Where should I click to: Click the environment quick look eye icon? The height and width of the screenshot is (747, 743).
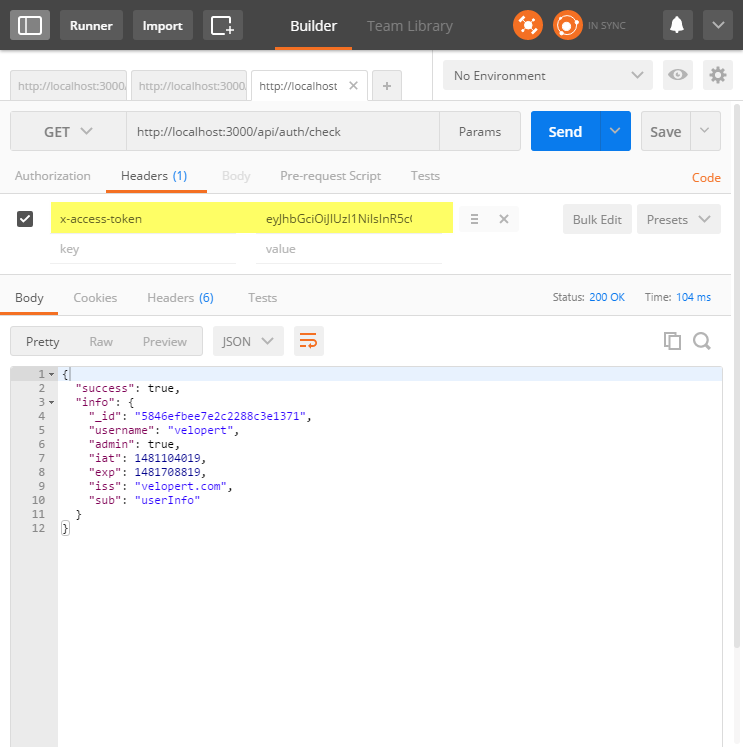[679, 75]
